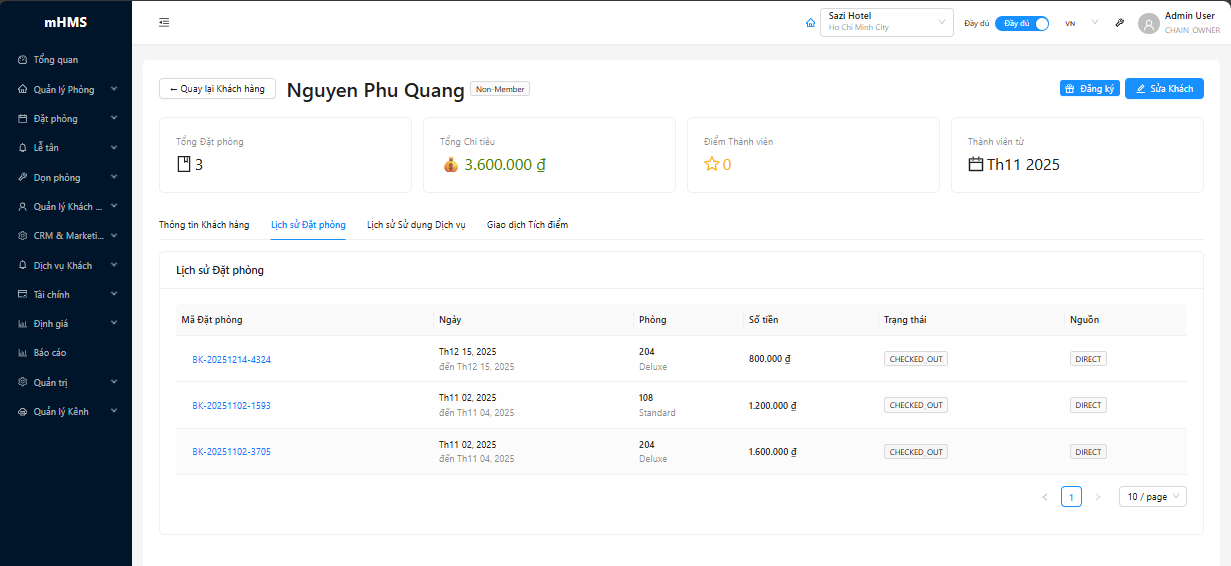Open the VN language dropdown
Screen dimensions: 1231x566
pos(1081,23)
